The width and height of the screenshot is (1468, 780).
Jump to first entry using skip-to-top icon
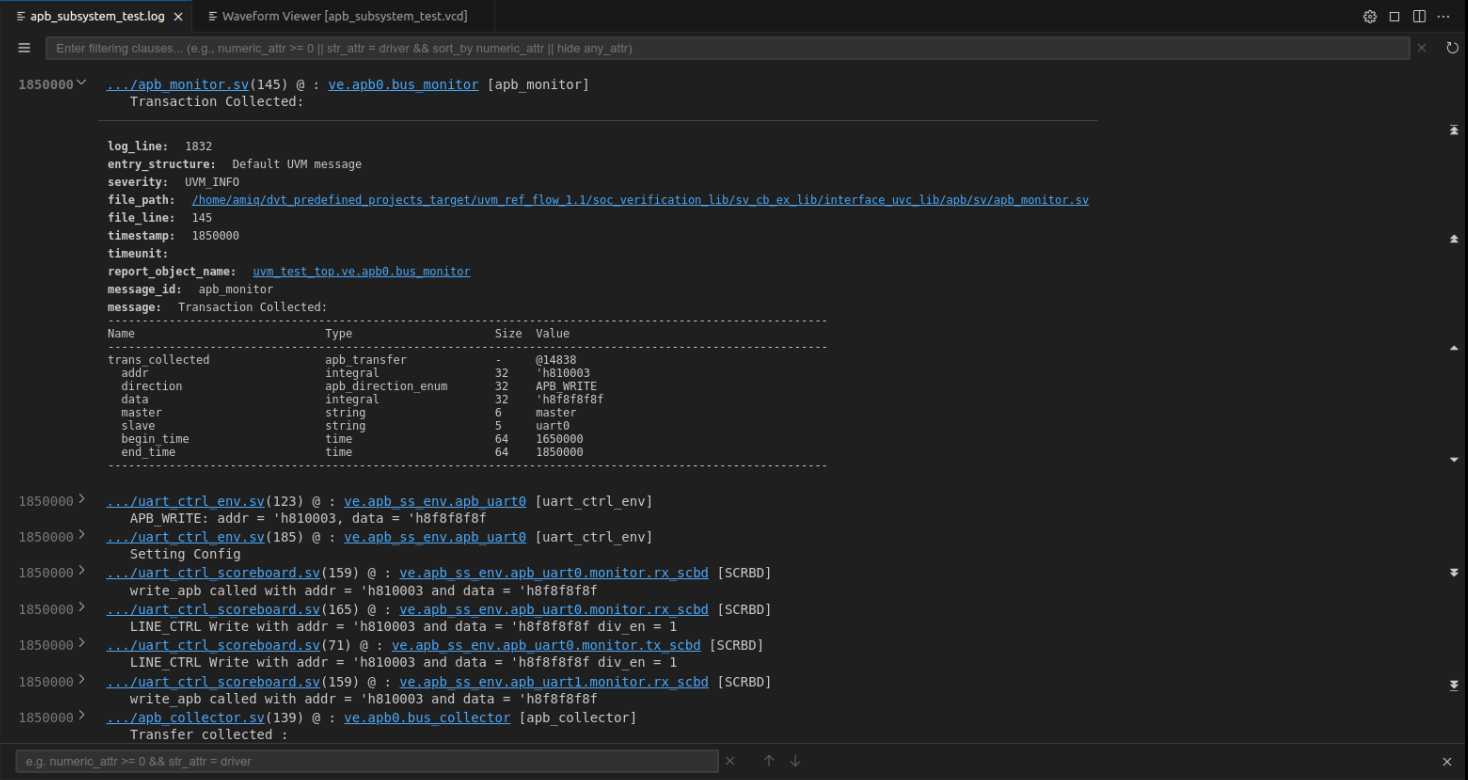[1454, 130]
